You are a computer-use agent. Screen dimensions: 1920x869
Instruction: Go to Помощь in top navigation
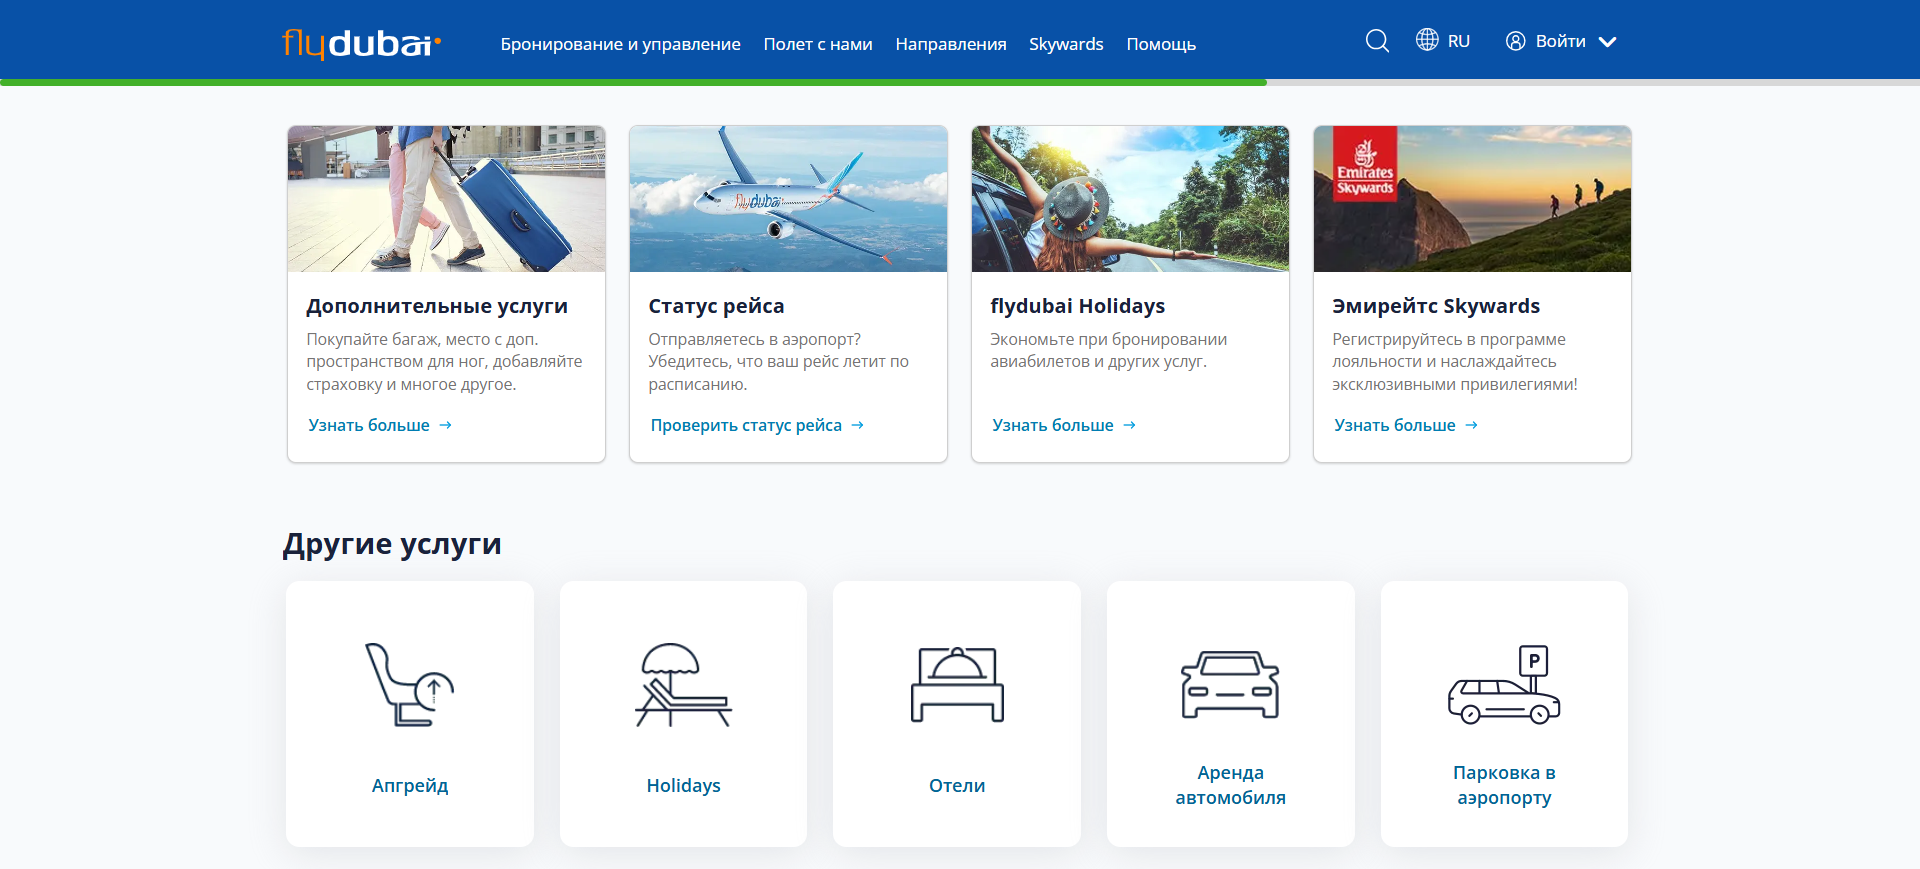coord(1161,44)
